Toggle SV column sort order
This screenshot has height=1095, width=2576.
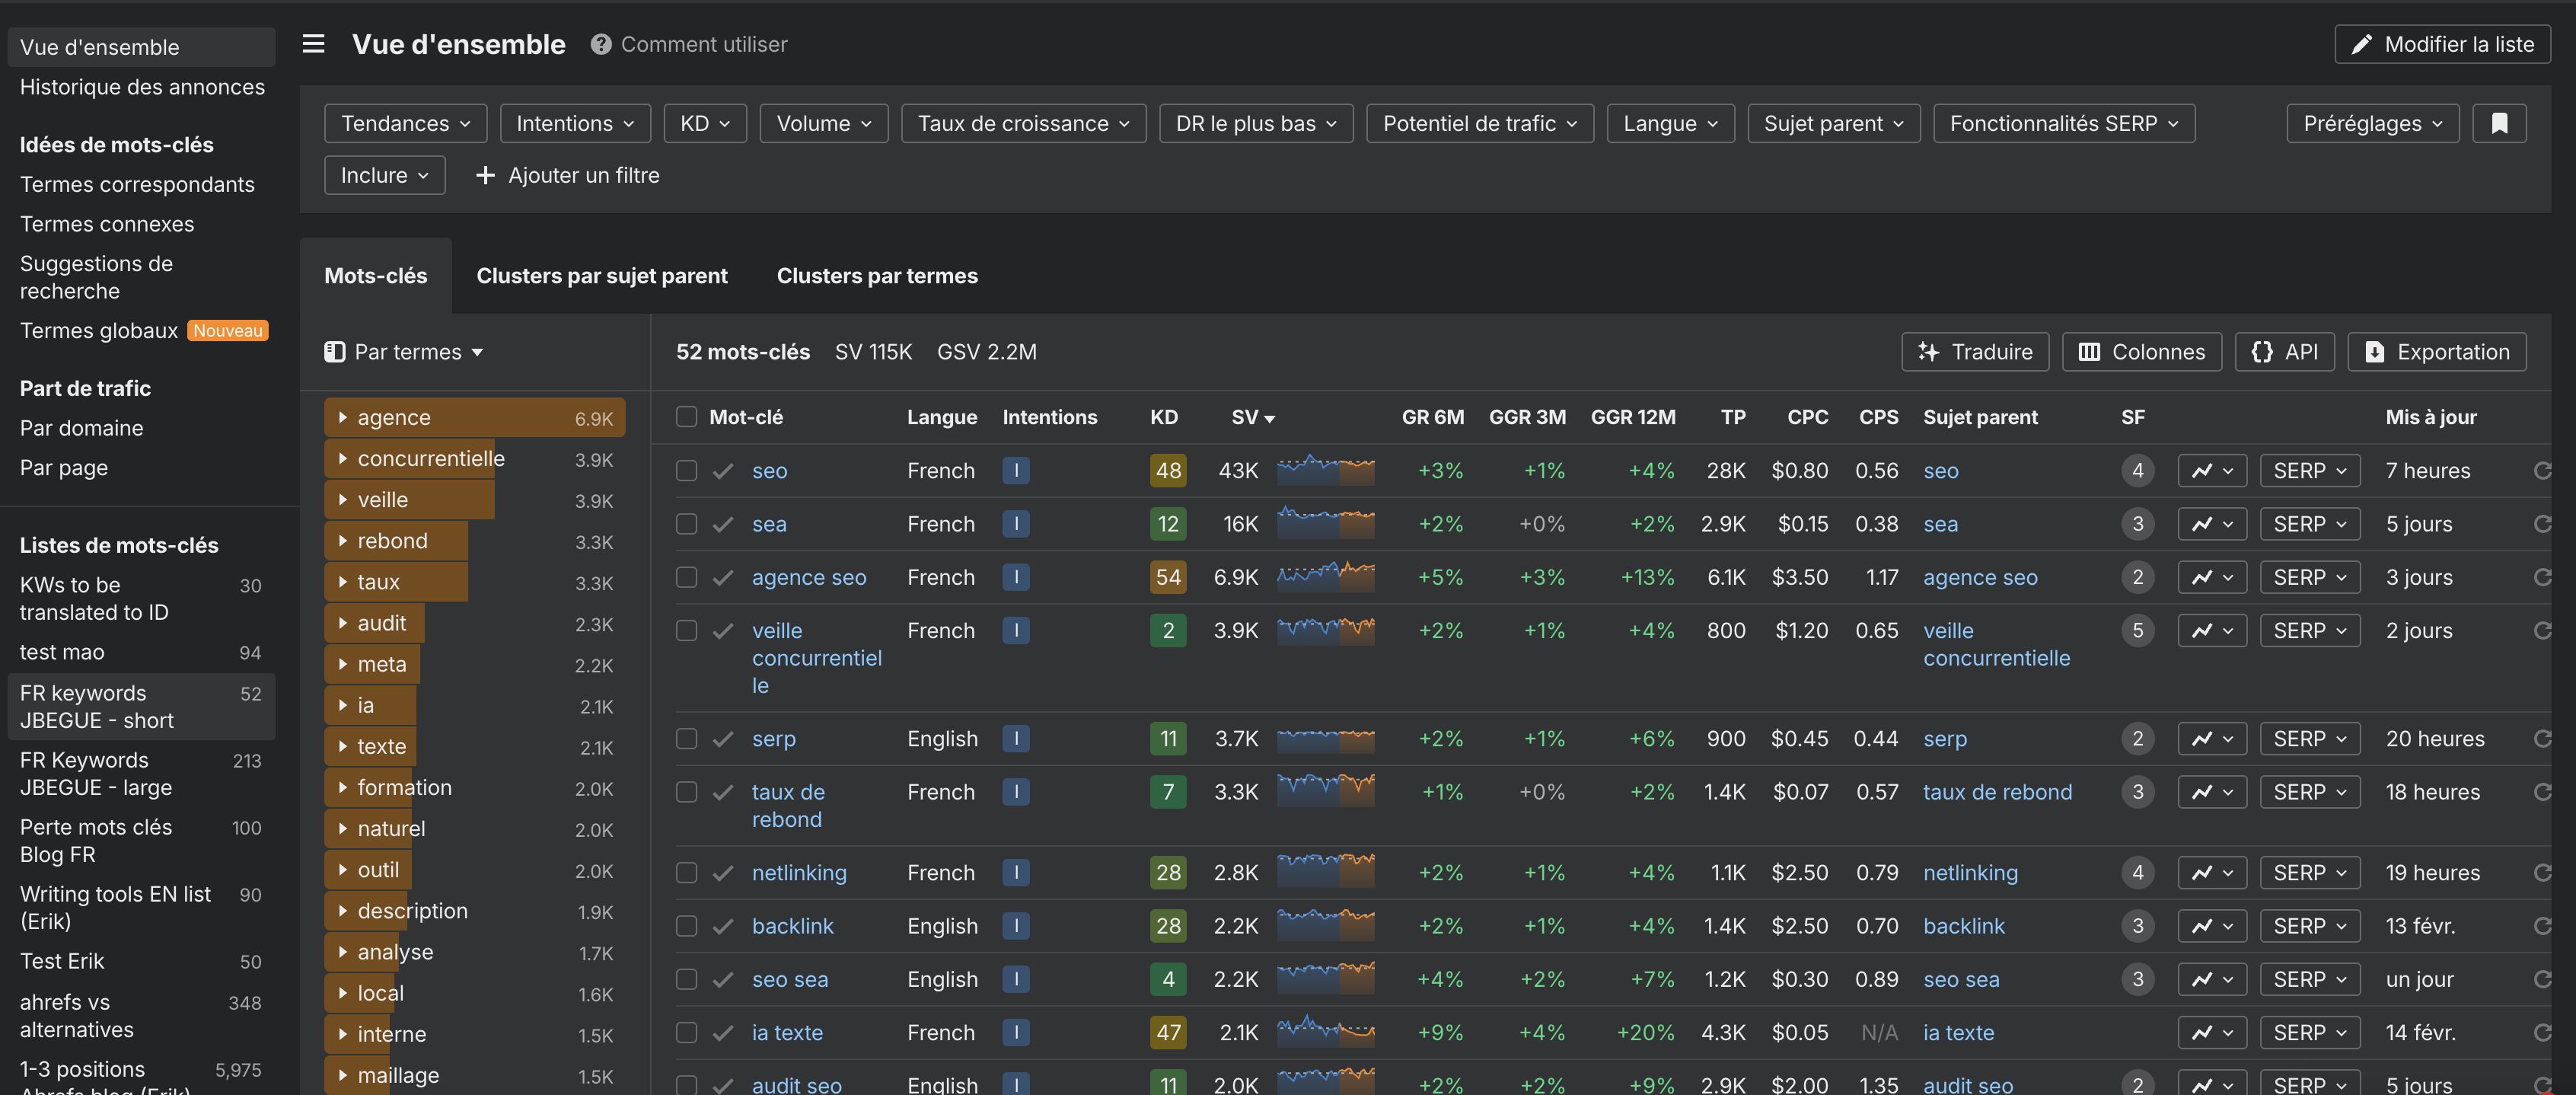point(1252,417)
